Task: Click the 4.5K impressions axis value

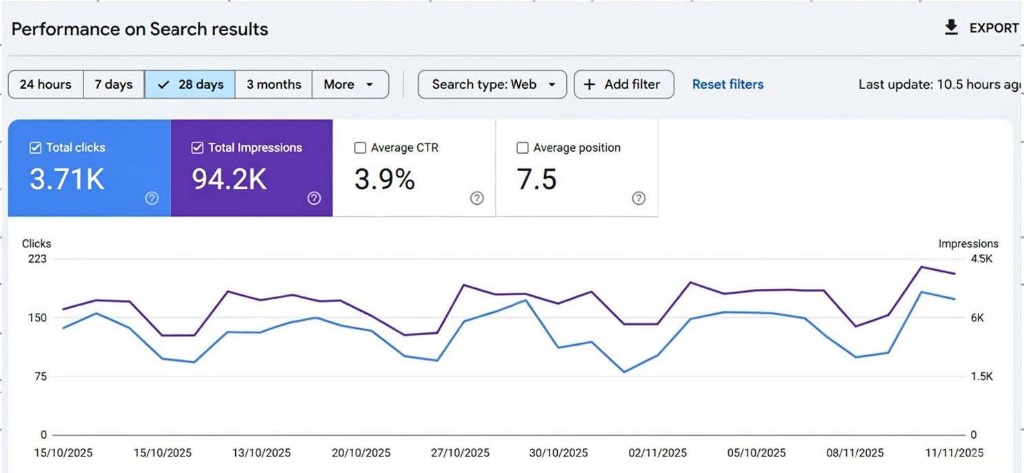Action: (982, 259)
